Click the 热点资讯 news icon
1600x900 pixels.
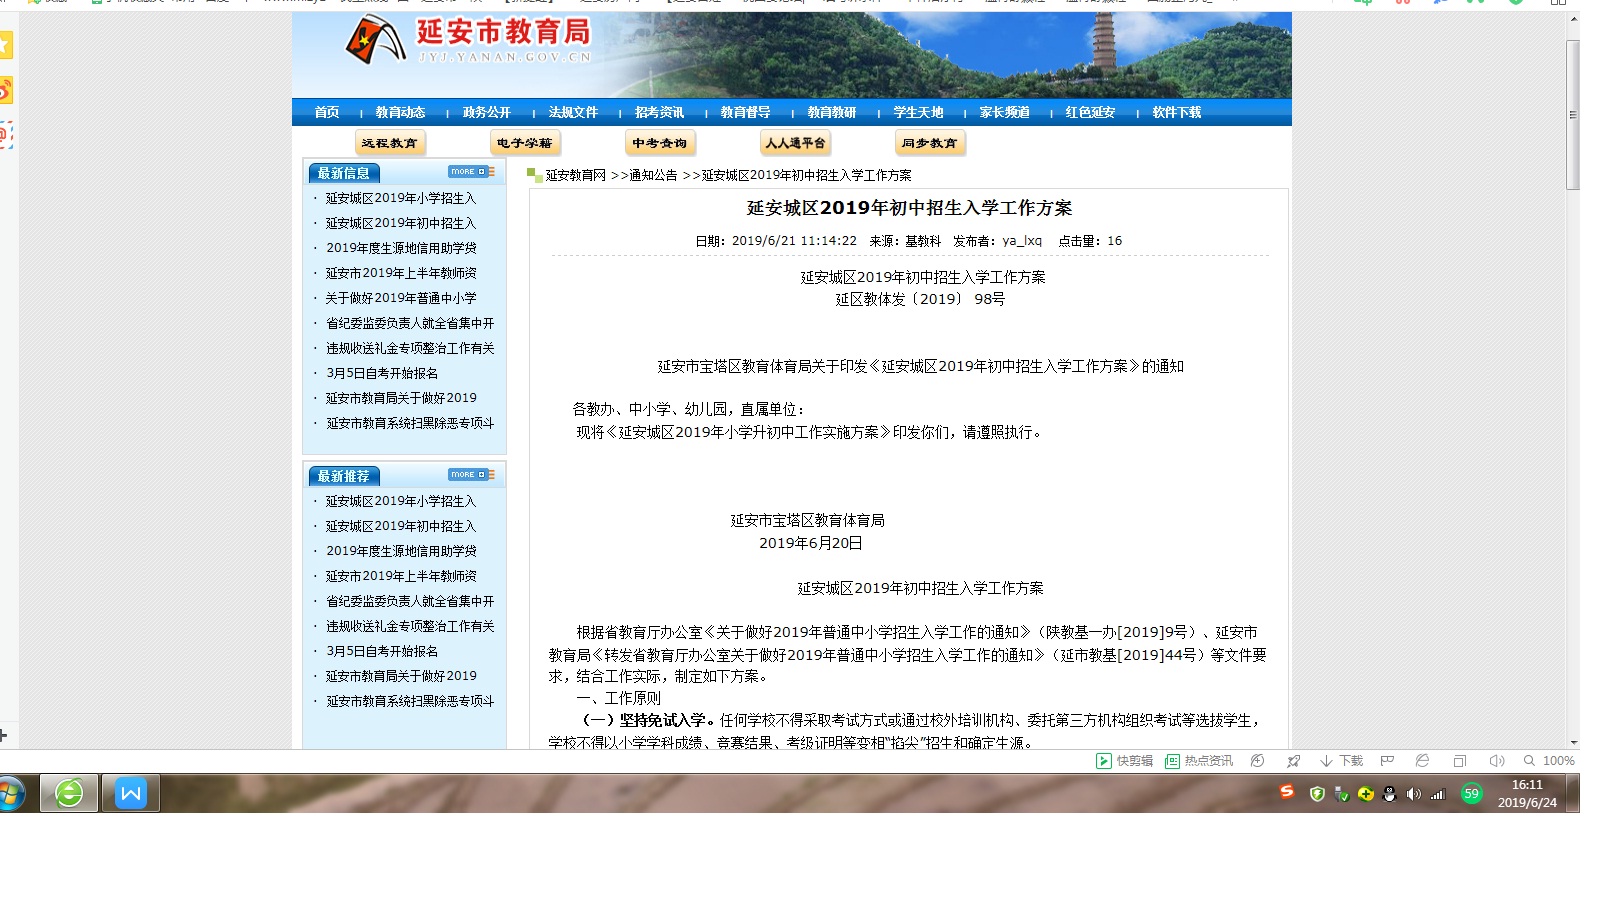[x=1199, y=761]
